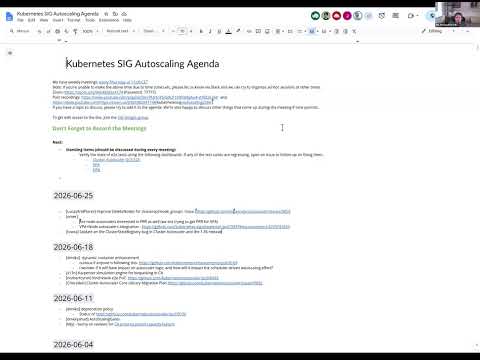Open the Google Docs home logo
The image size is (480, 360).
tap(9, 16)
